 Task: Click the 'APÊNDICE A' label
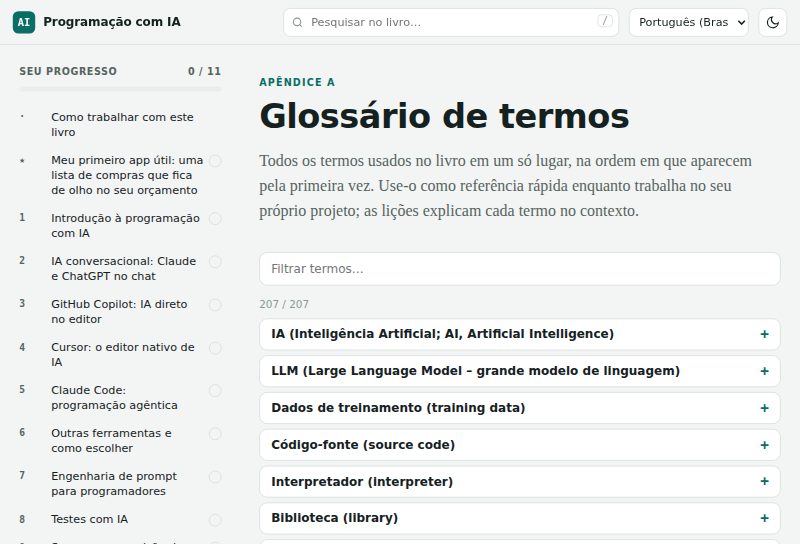pos(297,82)
